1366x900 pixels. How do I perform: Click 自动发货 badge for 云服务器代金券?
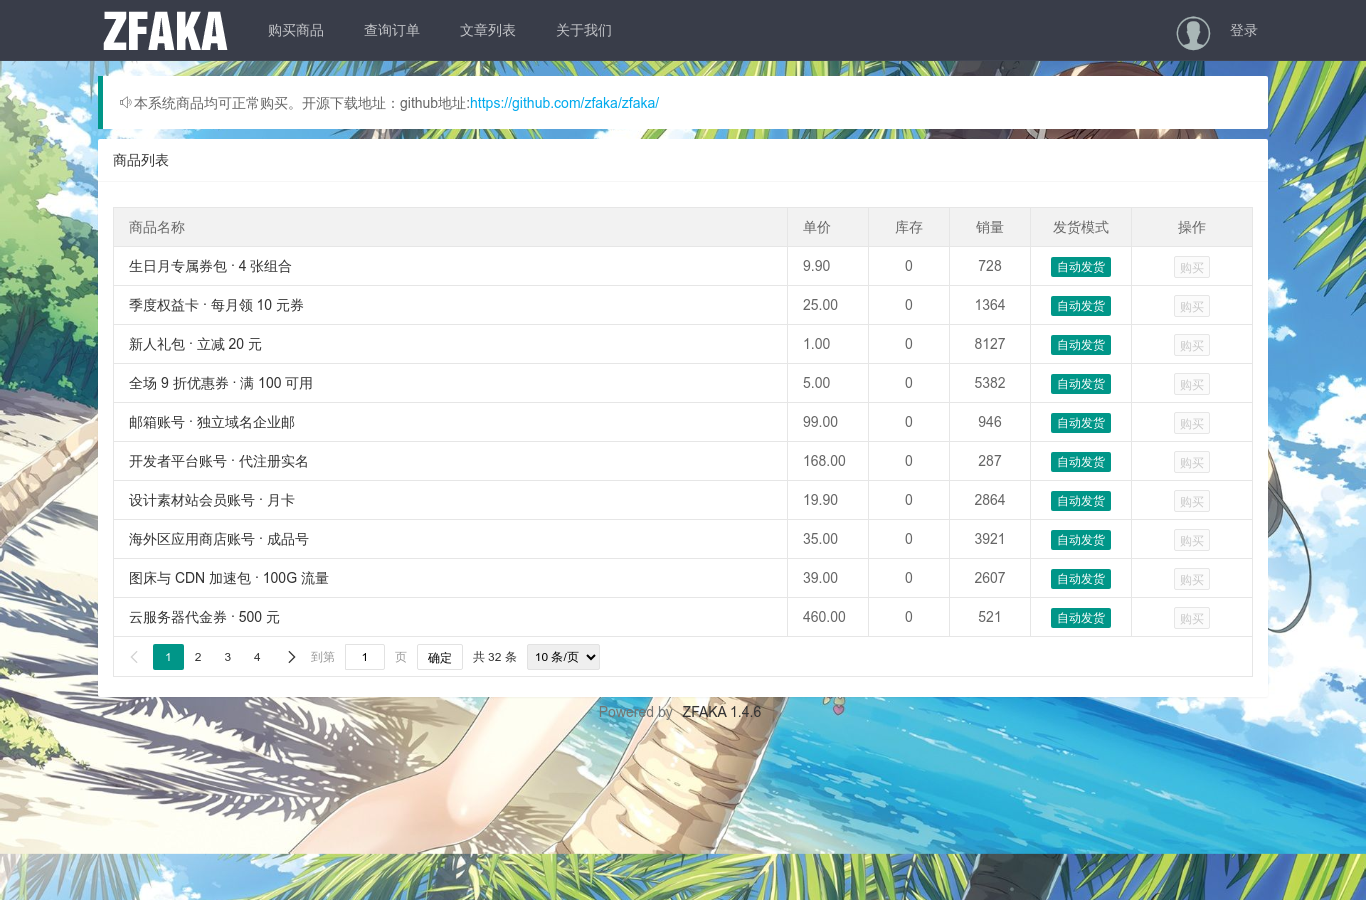(x=1081, y=618)
